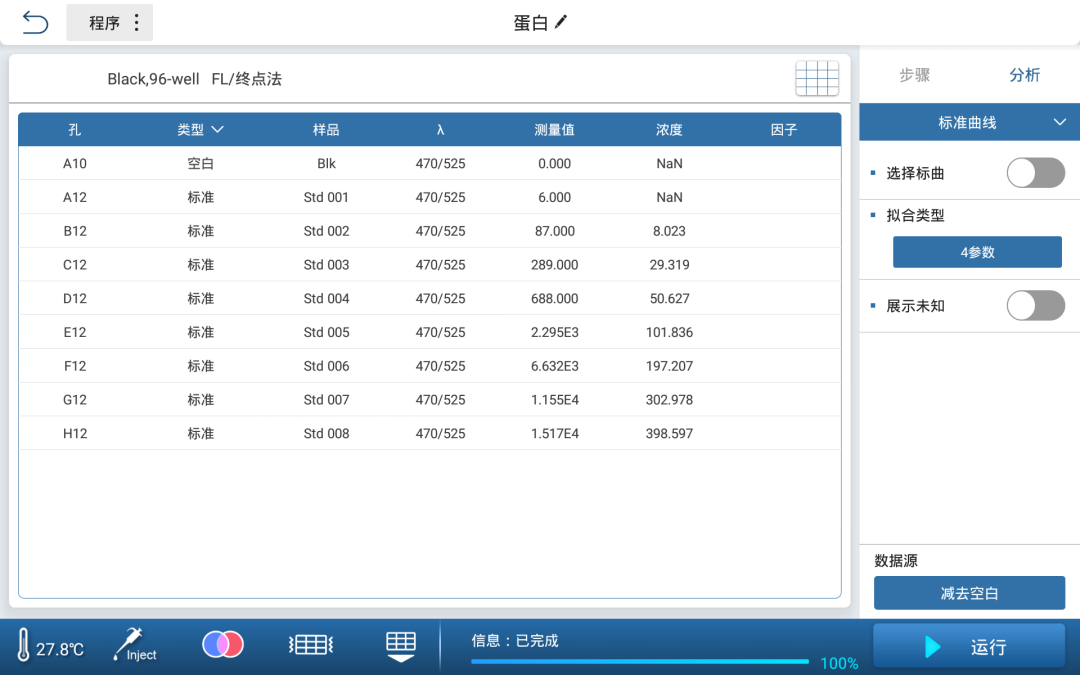The height and width of the screenshot is (675, 1080).
Task: Click the λ column header
Action: [440, 129]
